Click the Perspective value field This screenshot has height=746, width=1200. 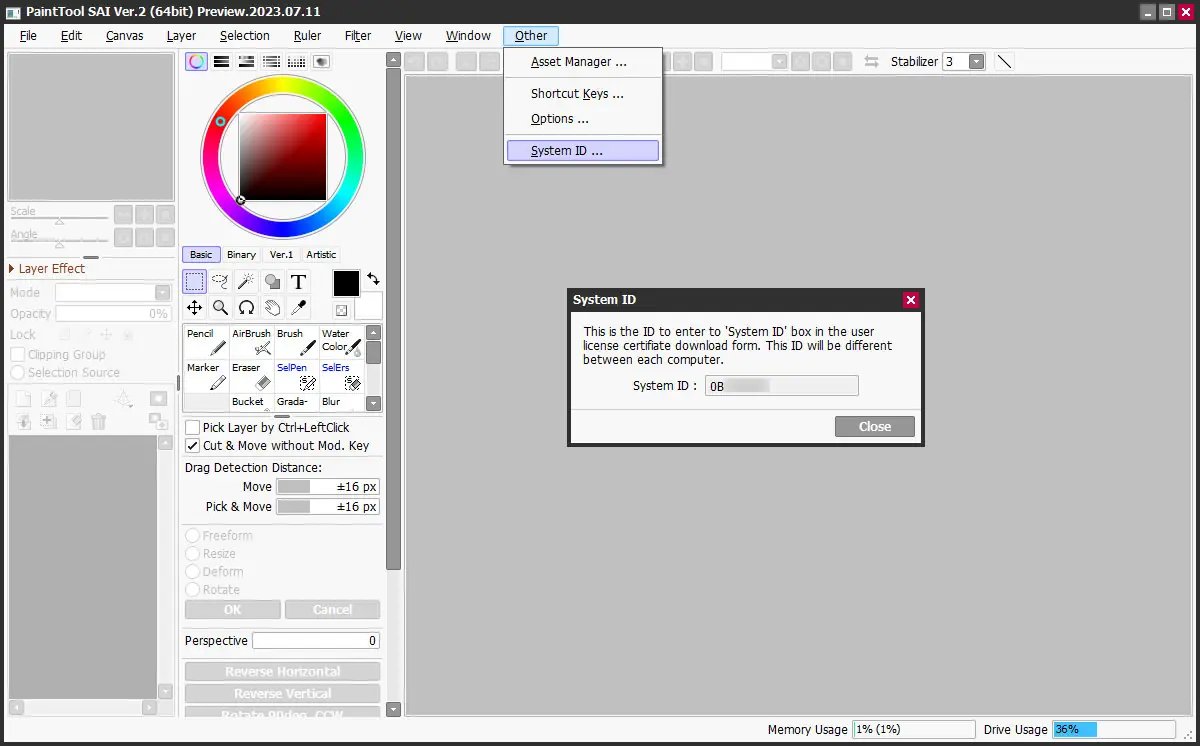click(x=315, y=641)
